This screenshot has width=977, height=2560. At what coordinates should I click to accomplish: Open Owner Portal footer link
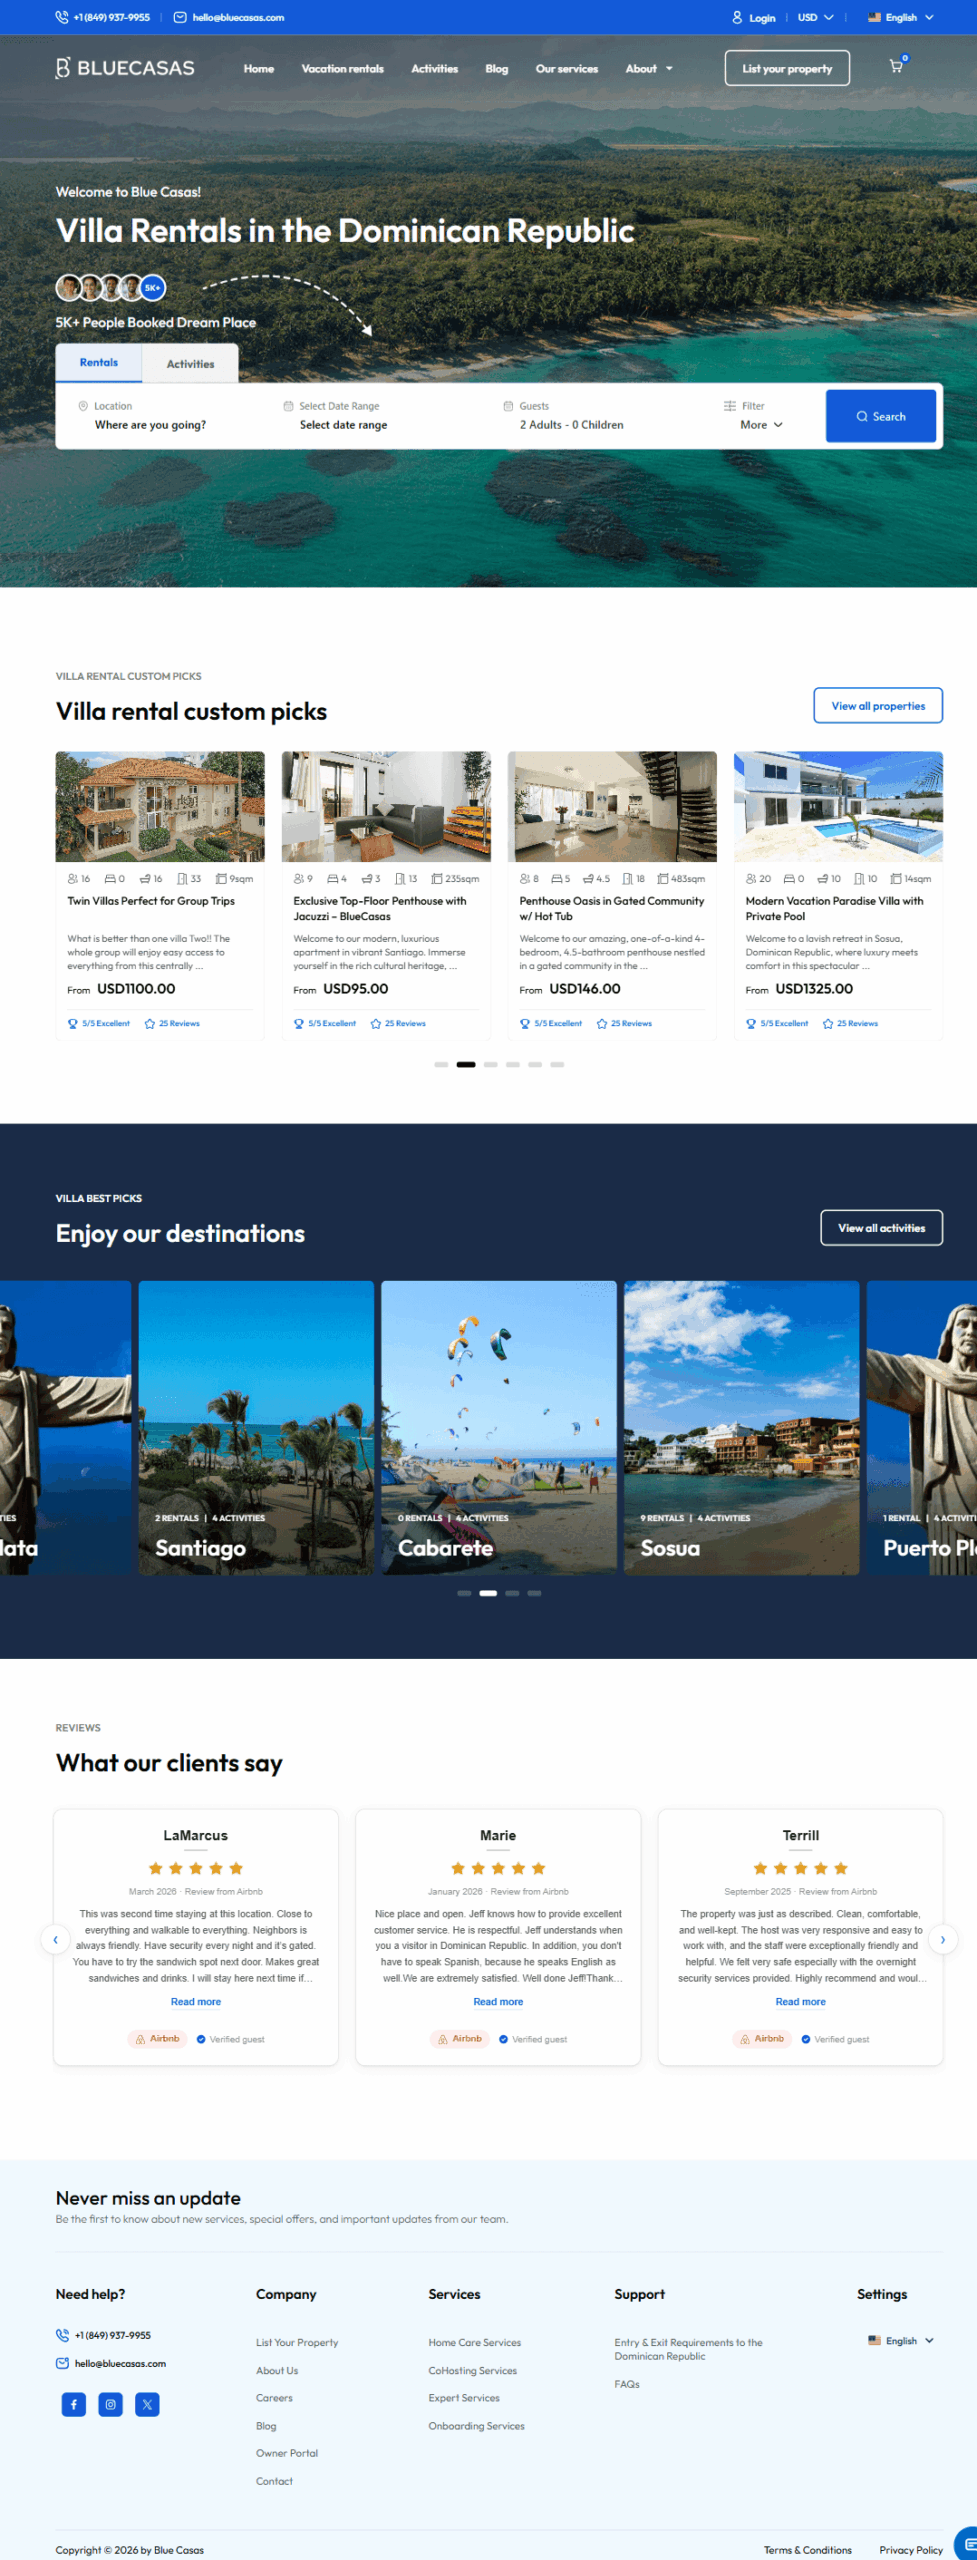287,2452
